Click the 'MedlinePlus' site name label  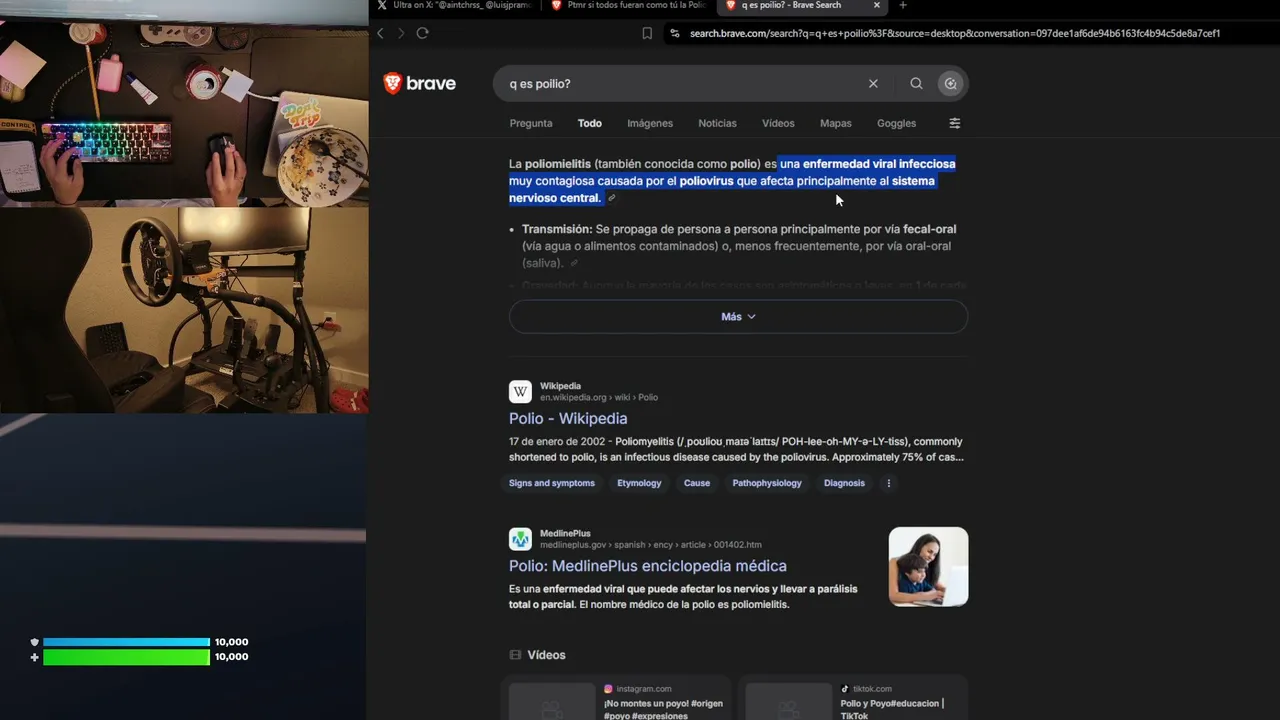[x=565, y=534]
